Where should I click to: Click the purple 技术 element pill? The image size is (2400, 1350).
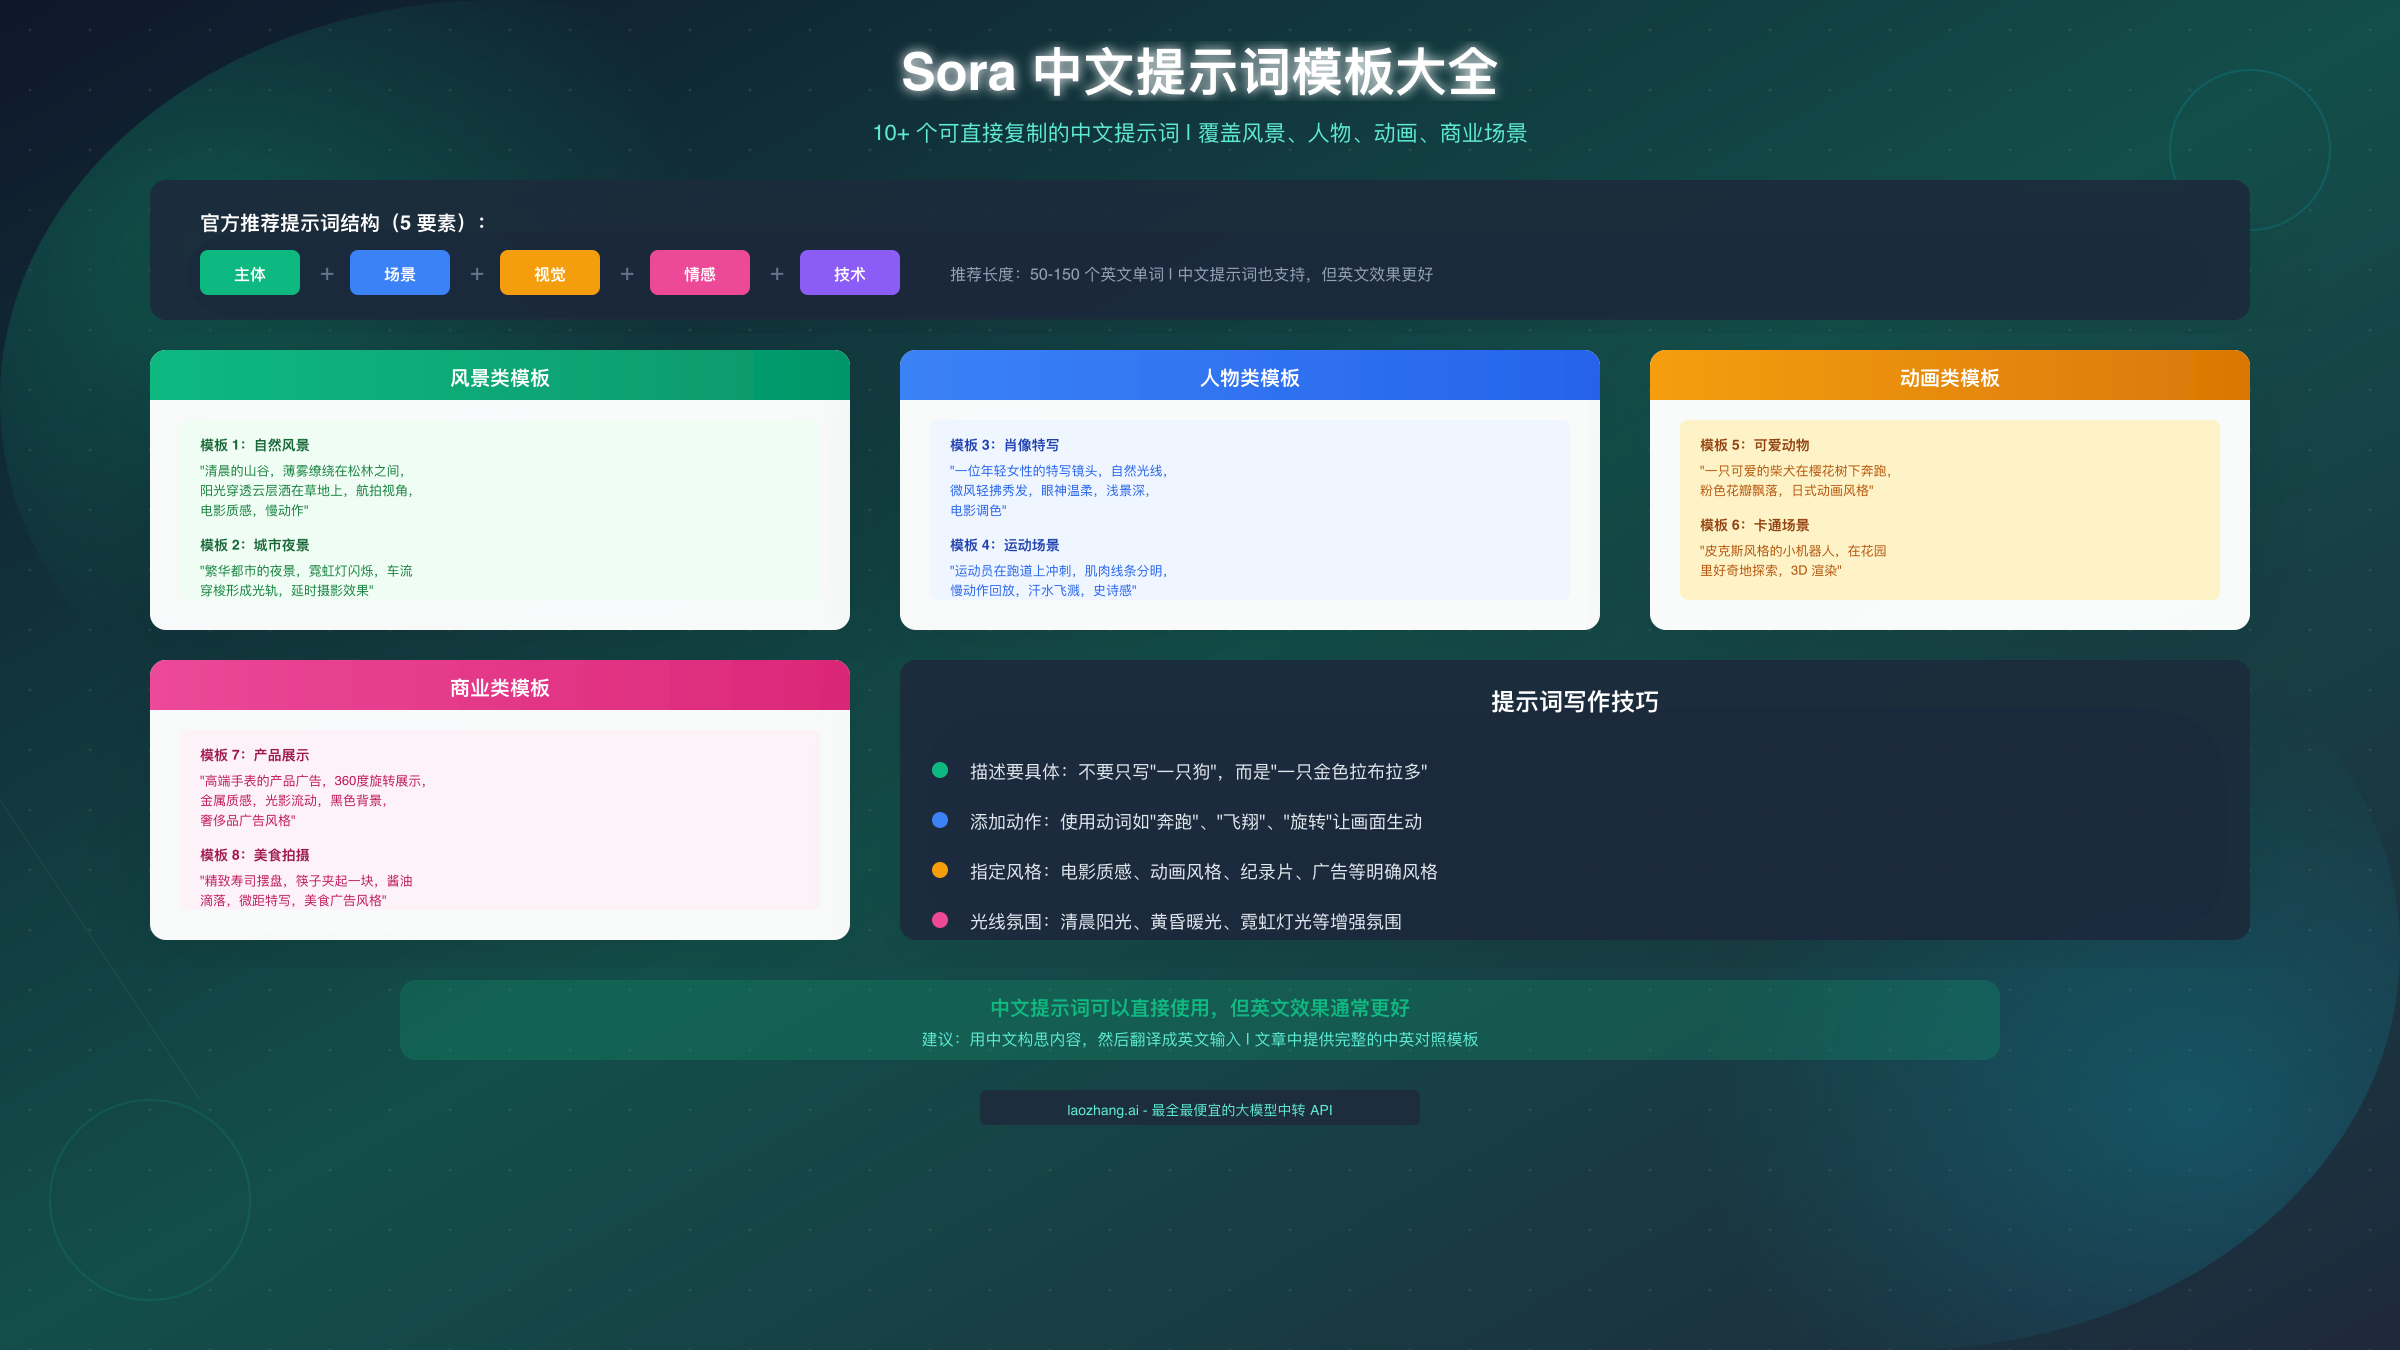[x=849, y=272]
